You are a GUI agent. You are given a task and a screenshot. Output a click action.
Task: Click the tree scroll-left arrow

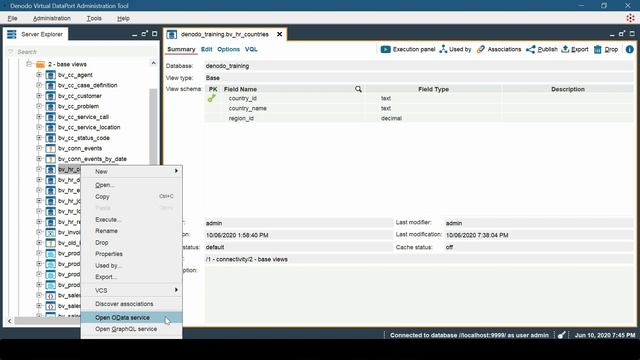[9, 321]
